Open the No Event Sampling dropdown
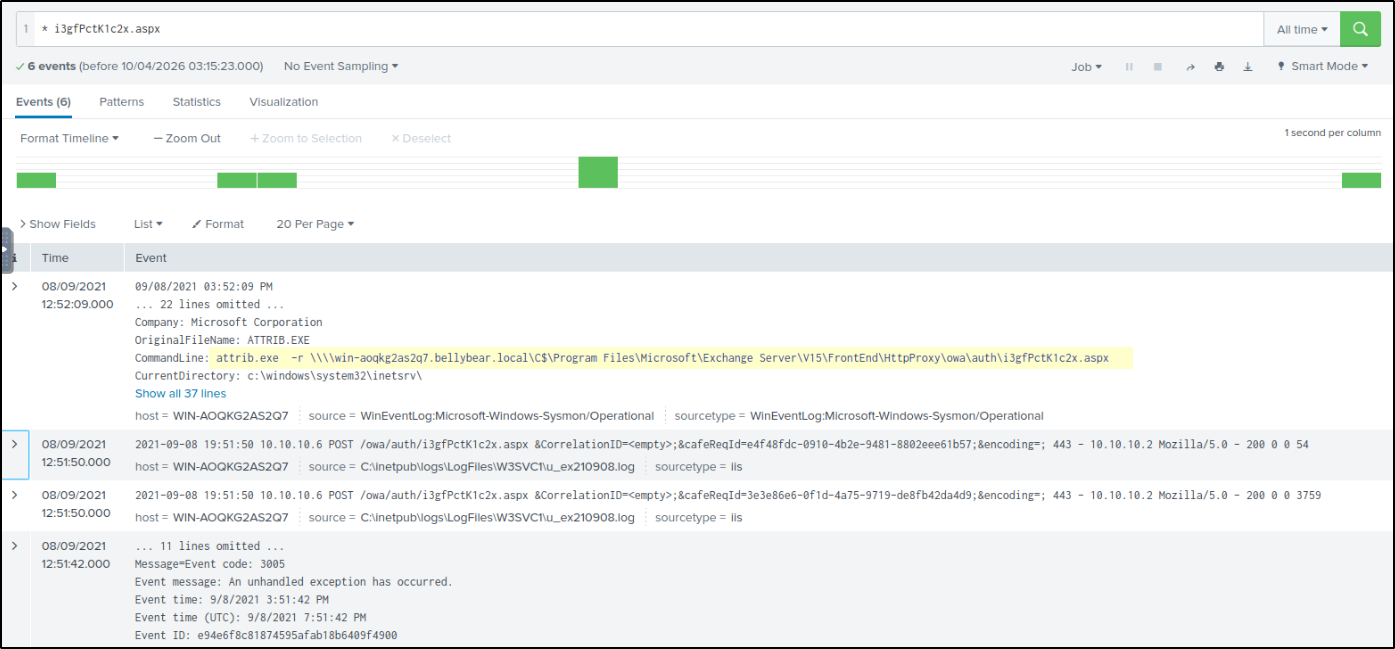This screenshot has width=1395, height=649. tap(340, 67)
